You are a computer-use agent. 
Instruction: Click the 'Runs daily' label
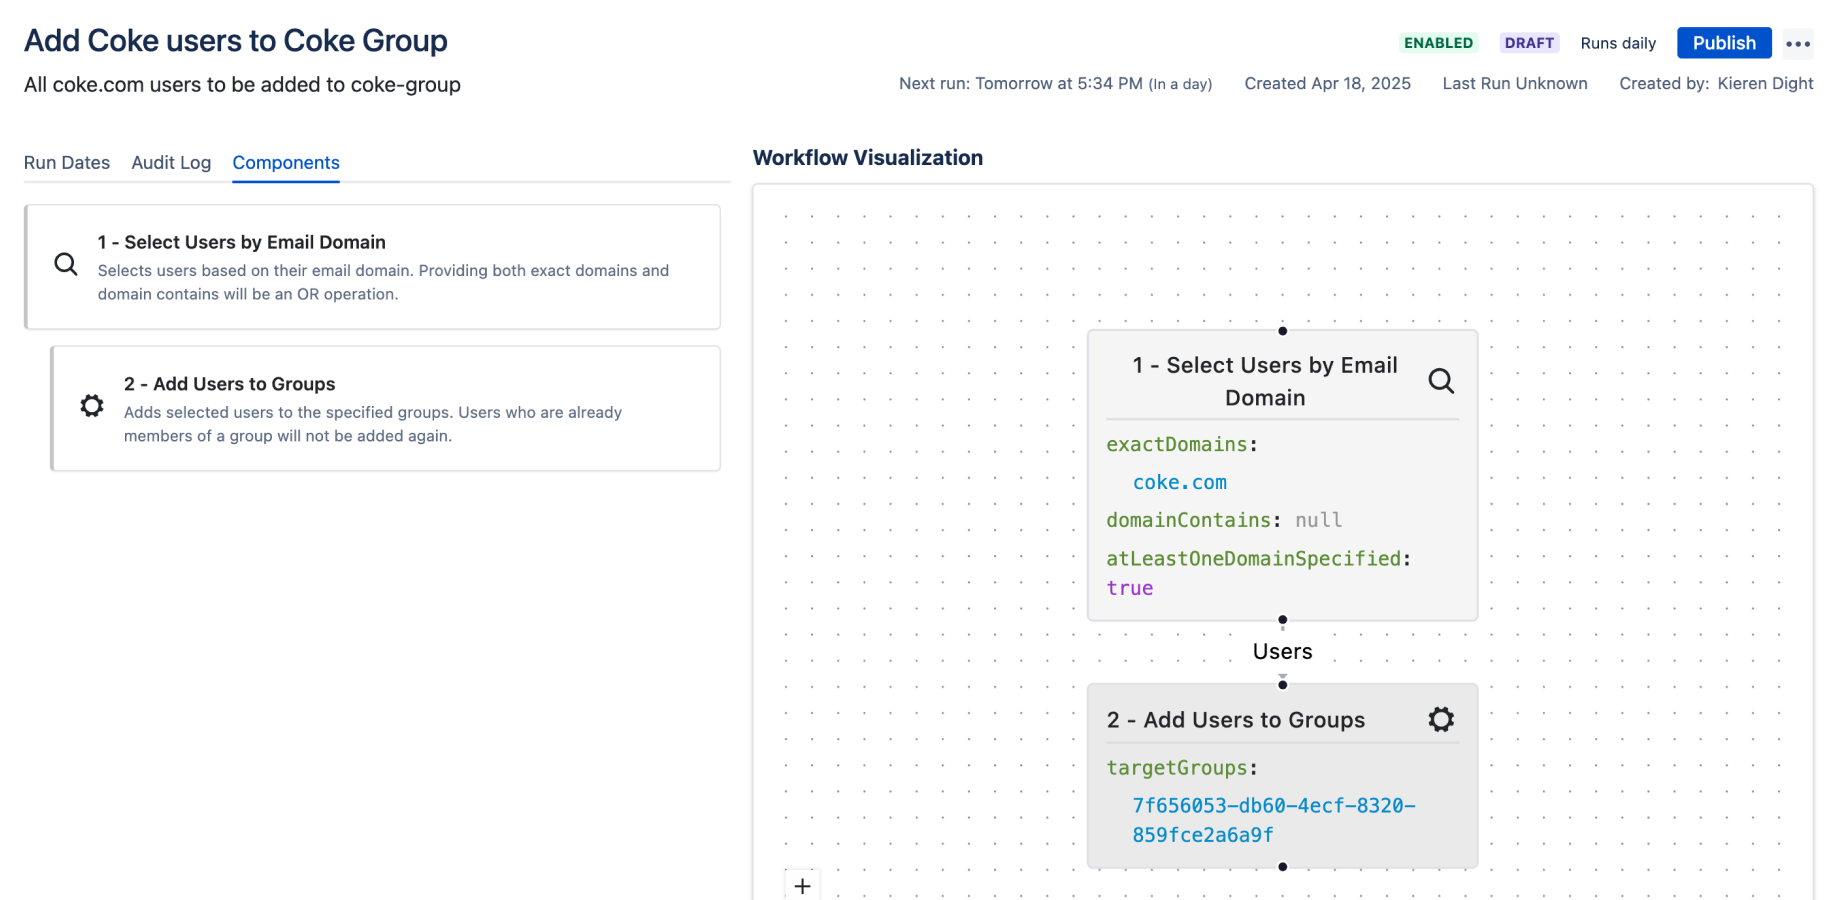click(1618, 43)
